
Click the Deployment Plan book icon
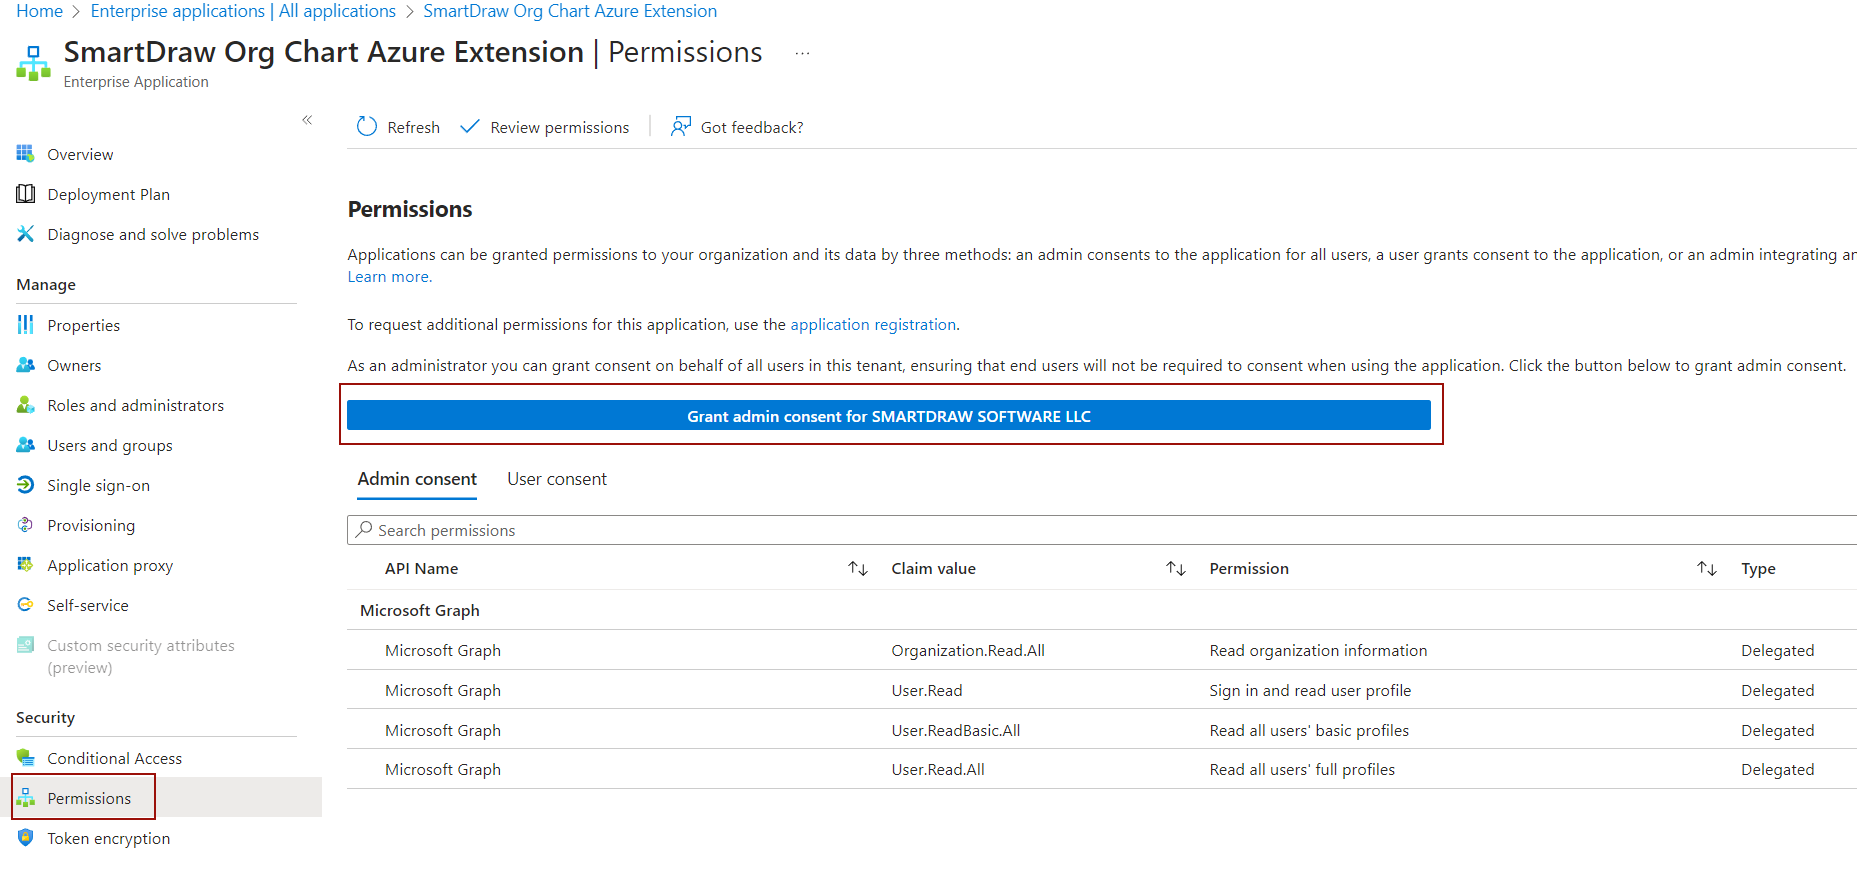(26, 194)
